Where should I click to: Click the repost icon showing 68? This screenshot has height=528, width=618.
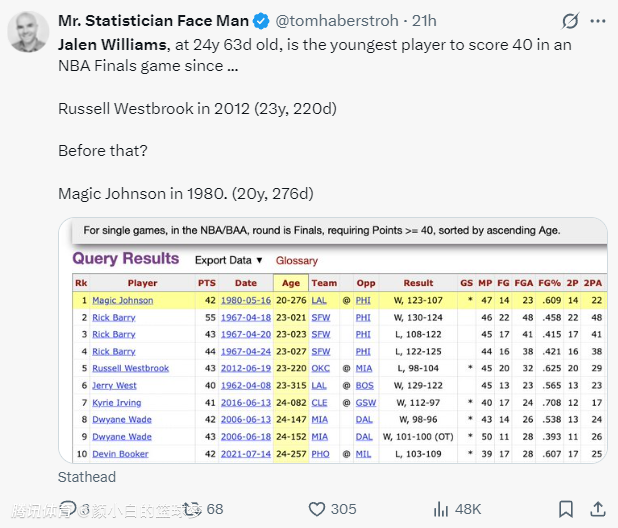point(192,509)
